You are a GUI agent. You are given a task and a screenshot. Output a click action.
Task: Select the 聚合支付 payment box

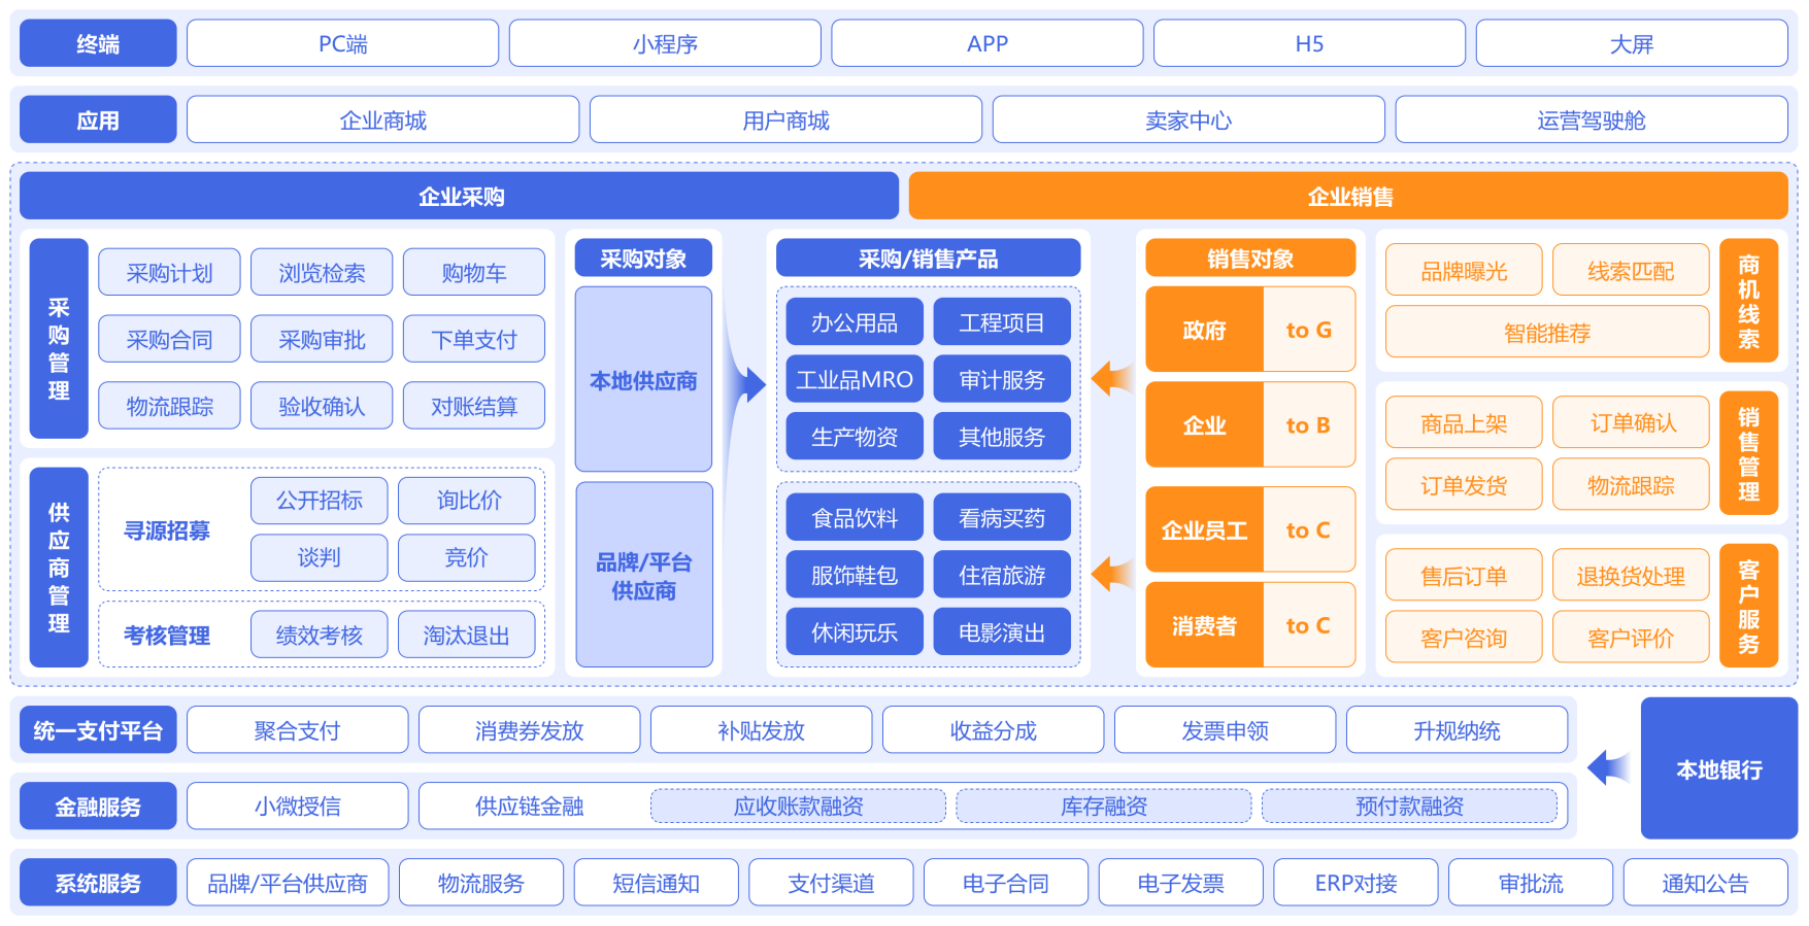[x=297, y=731]
